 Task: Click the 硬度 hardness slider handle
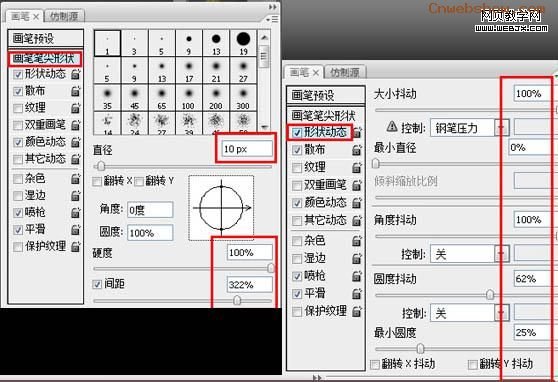point(271,268)
